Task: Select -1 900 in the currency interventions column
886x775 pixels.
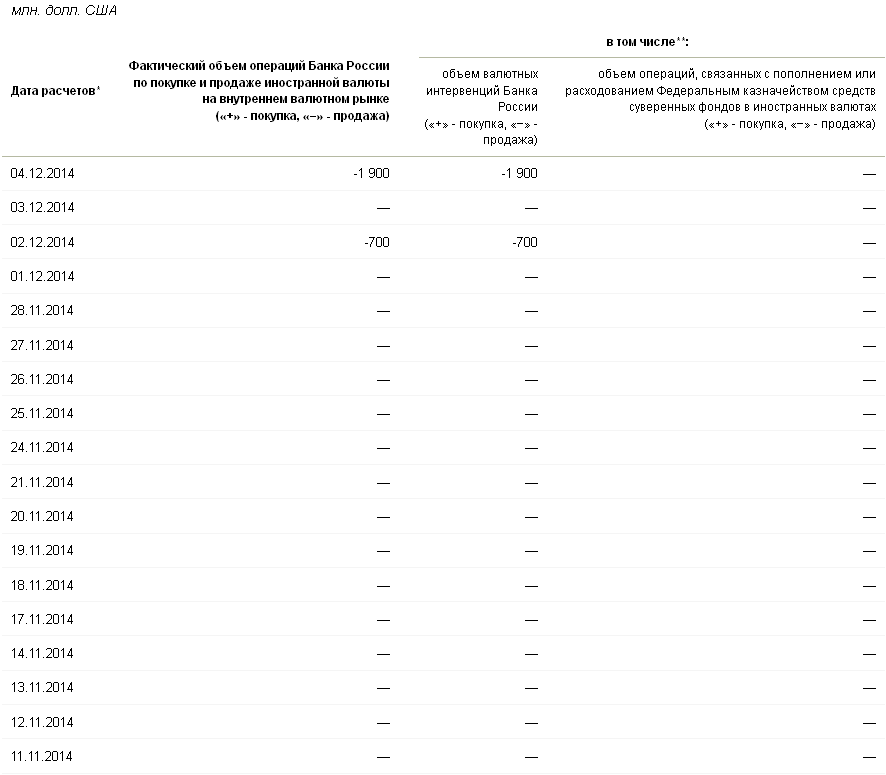Action: 519,173
